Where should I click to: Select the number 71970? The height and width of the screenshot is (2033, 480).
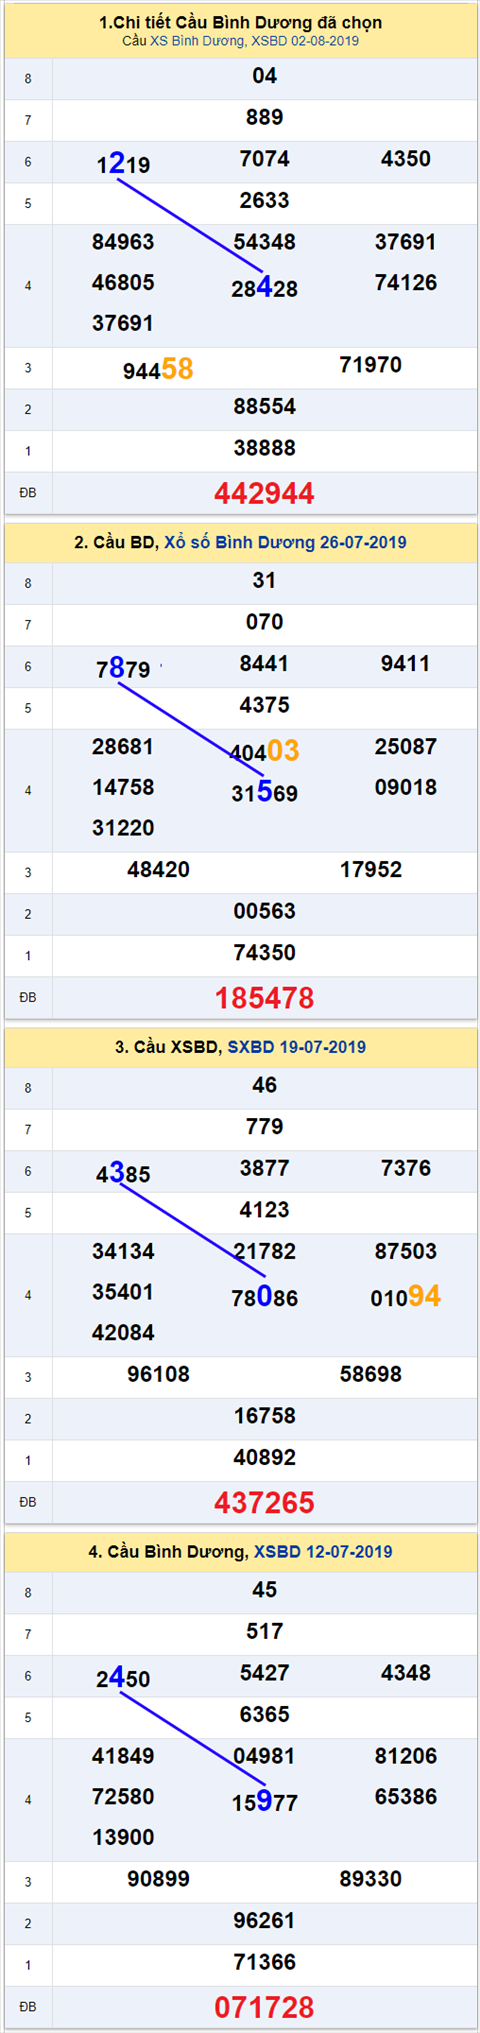[370, 365]
